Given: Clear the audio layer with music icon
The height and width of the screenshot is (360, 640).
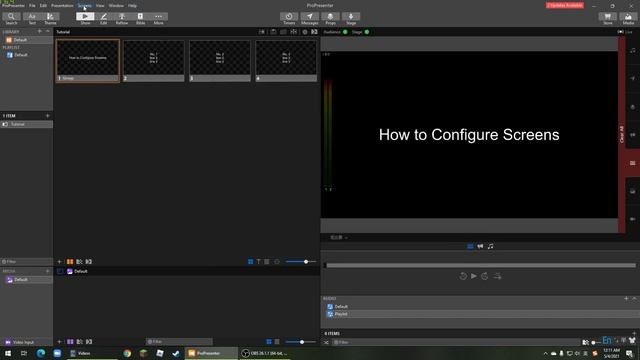Looking at the screenshot, I should click(x=633, y=50).
